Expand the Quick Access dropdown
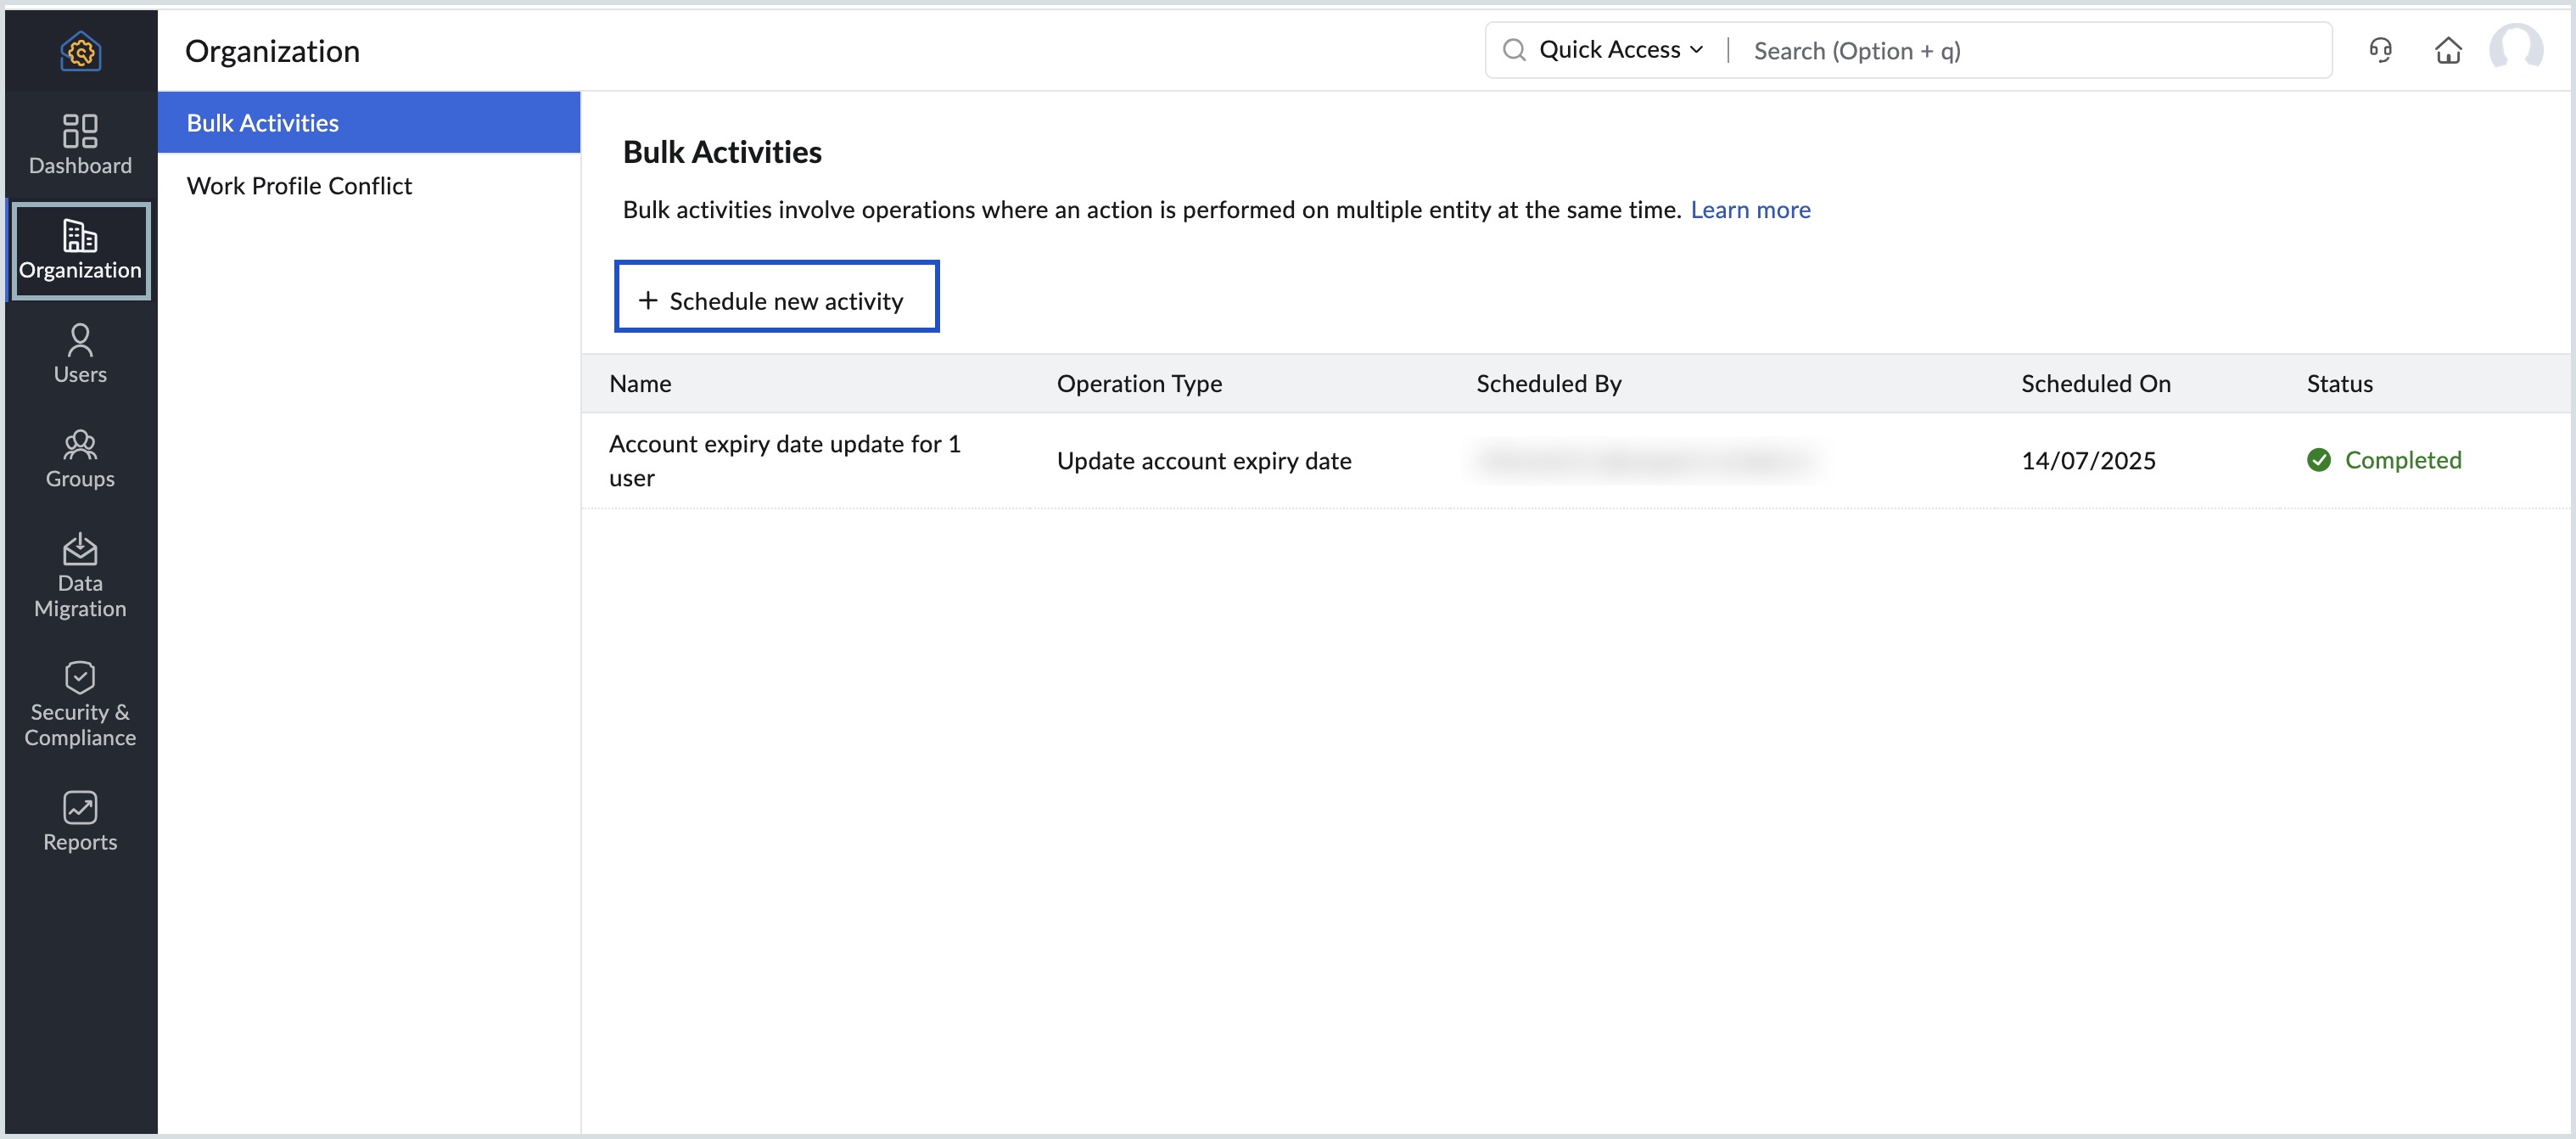This screenshot has height=1139, width=2576. pyautogui.click(x=1620, y=50)
